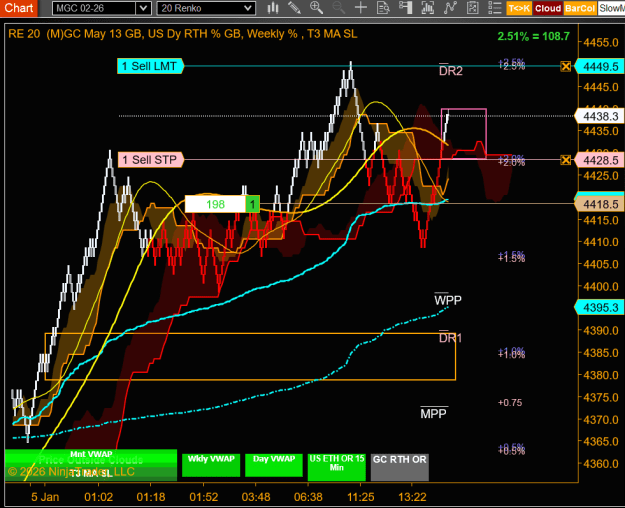Open the indicators line-graph icon
The height and width of the screenshot is (508, 625).
(x=450, y=8)
